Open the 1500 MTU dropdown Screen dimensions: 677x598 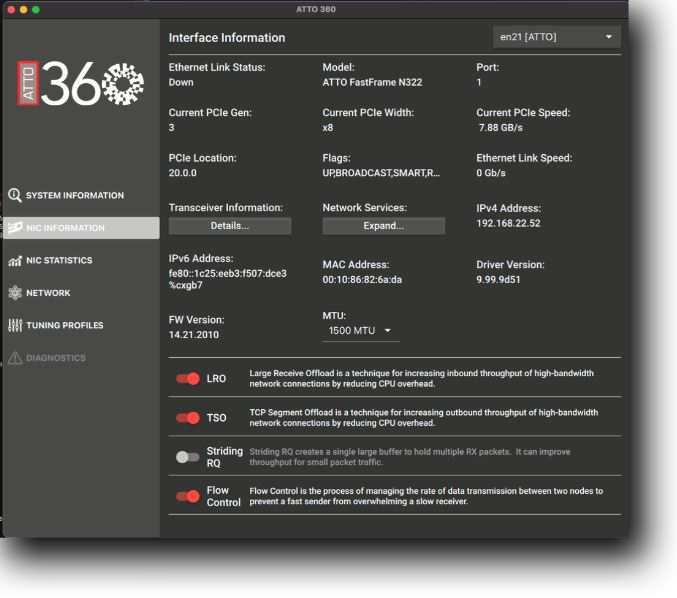(361, 331)
